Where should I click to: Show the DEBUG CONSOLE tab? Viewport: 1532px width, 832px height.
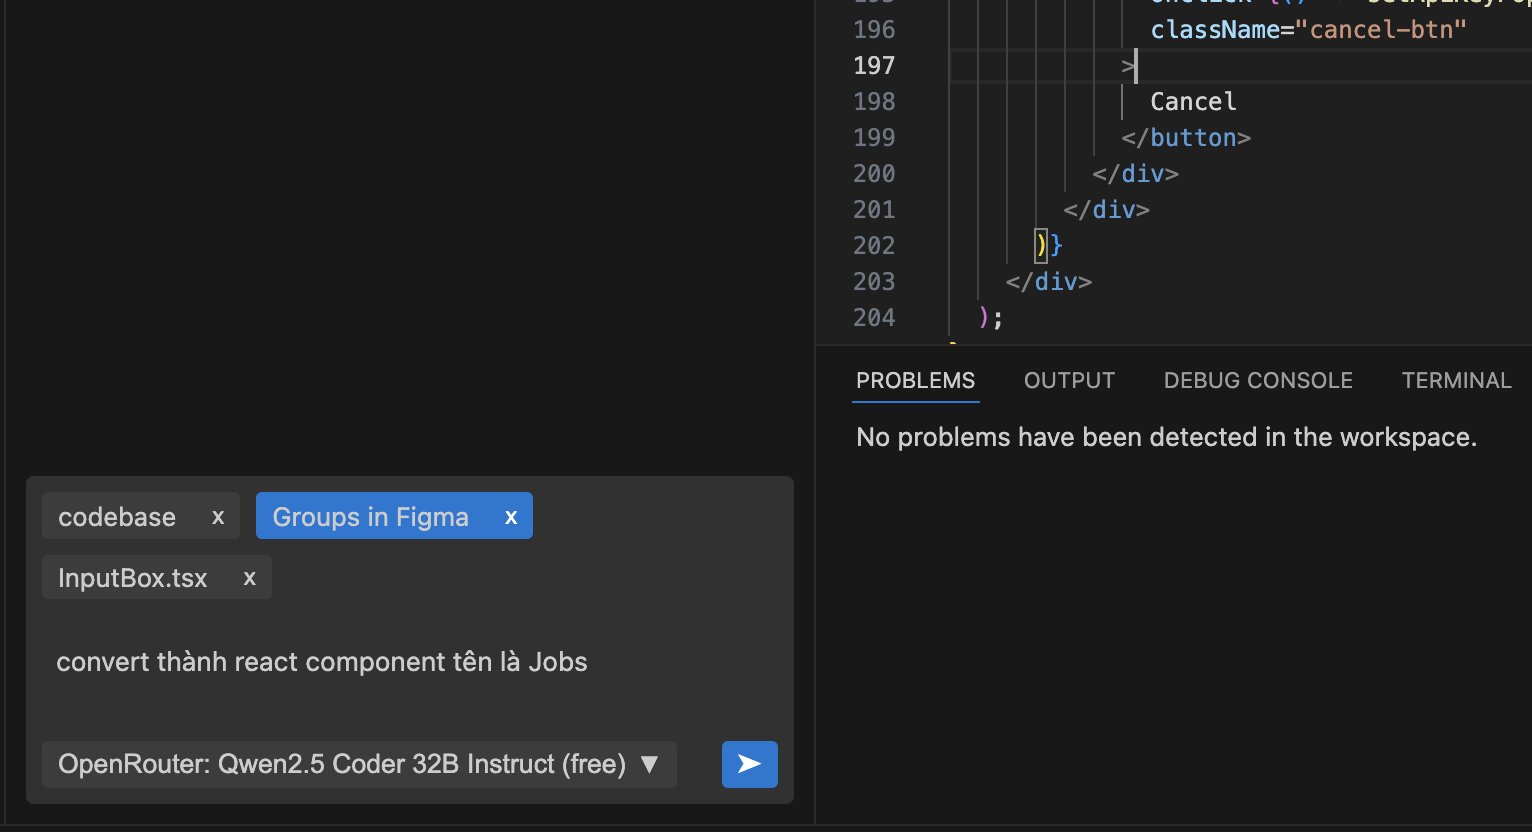[x=1258, y=381]
